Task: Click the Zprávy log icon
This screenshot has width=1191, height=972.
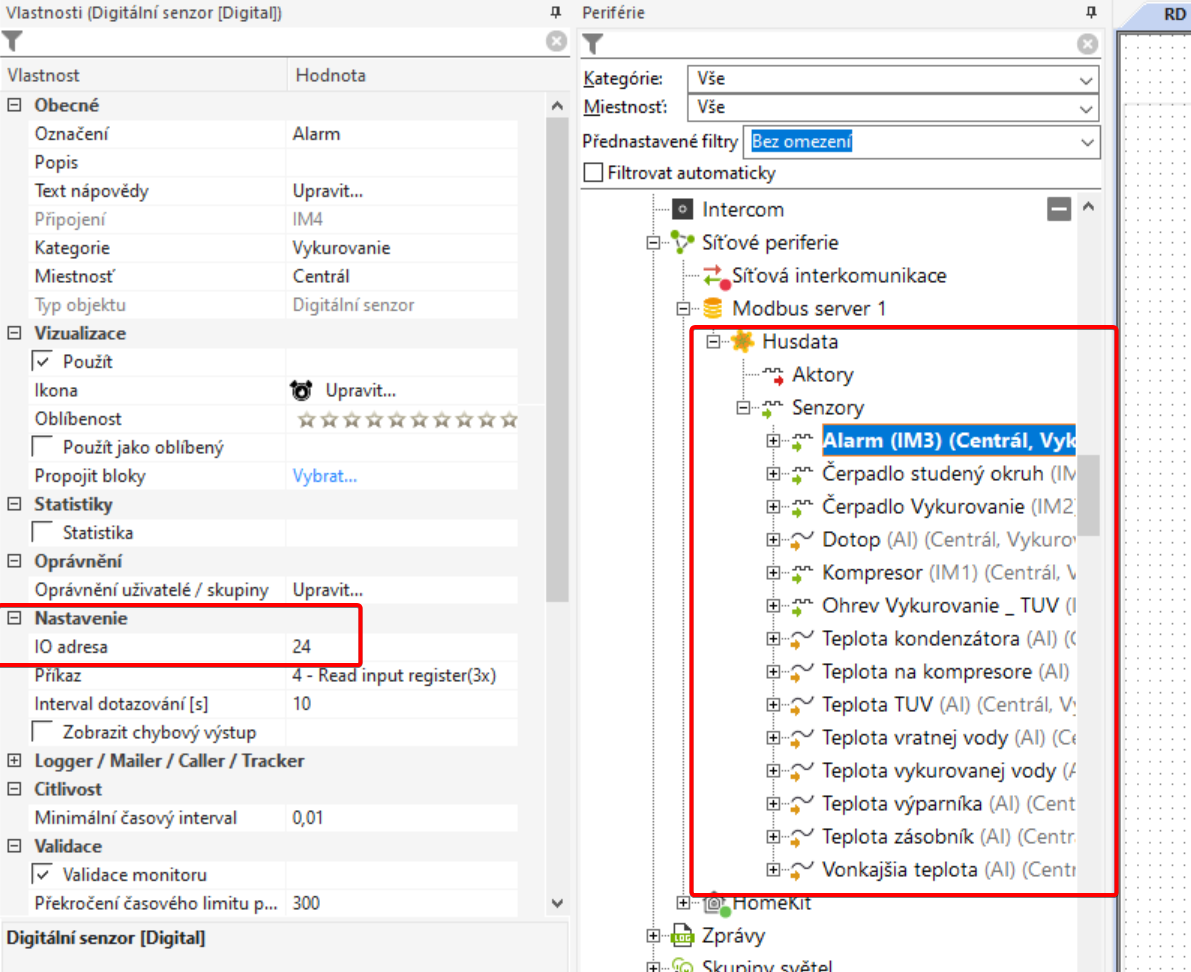Action: point(682,936)
